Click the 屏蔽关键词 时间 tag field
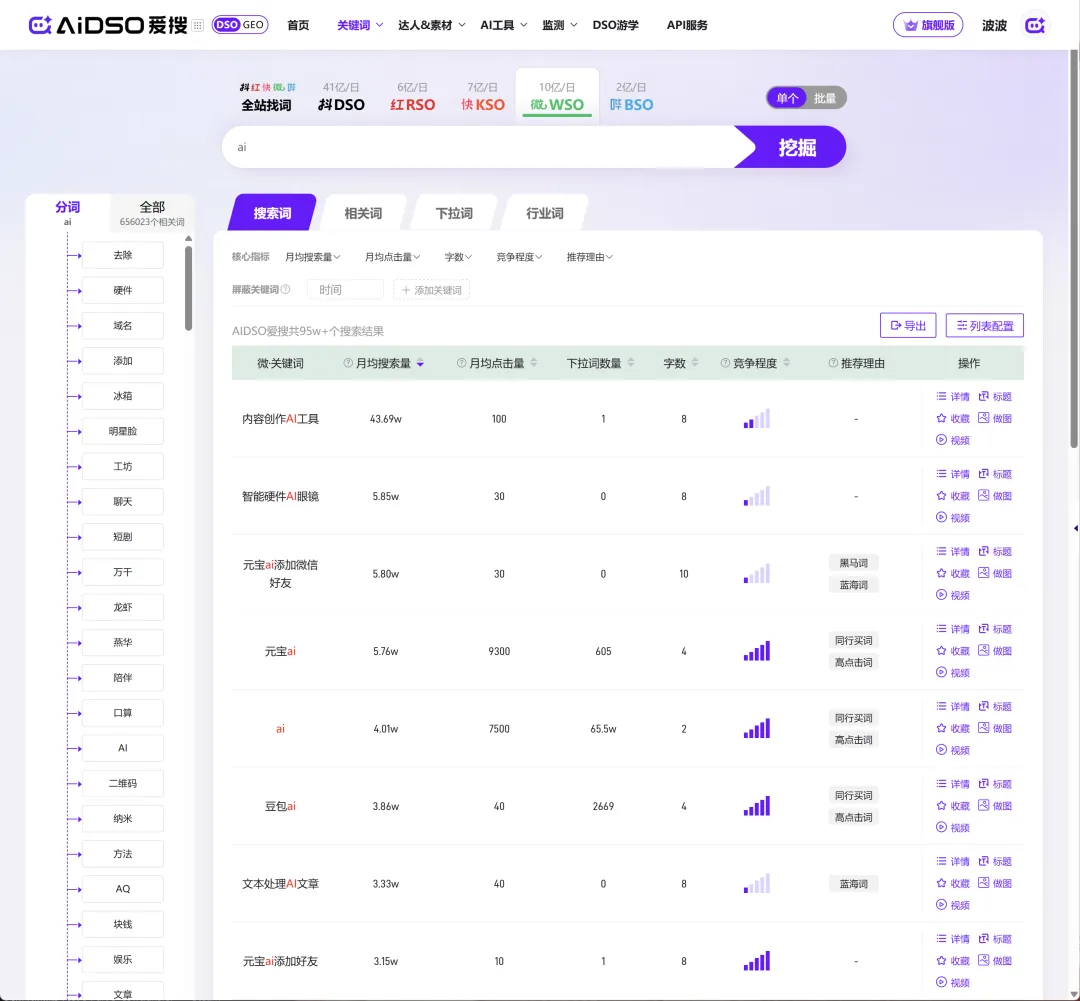This screenshot has width=1080, height=1001. (x=345, y=289)
